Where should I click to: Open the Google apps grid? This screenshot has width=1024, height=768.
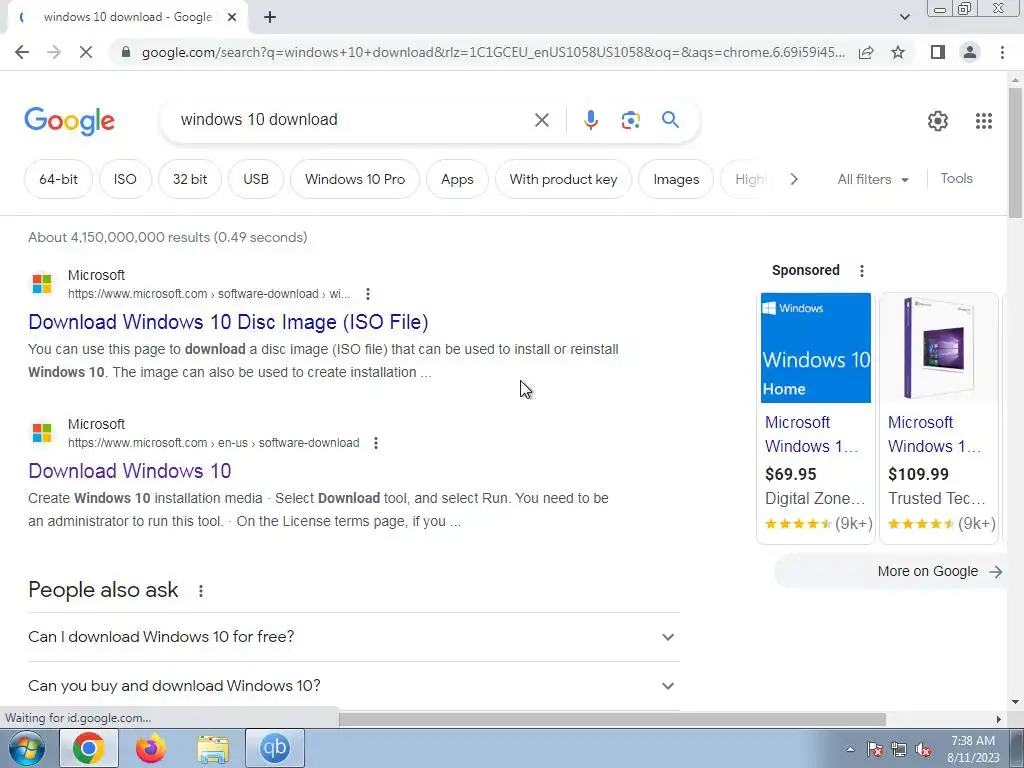984,121
